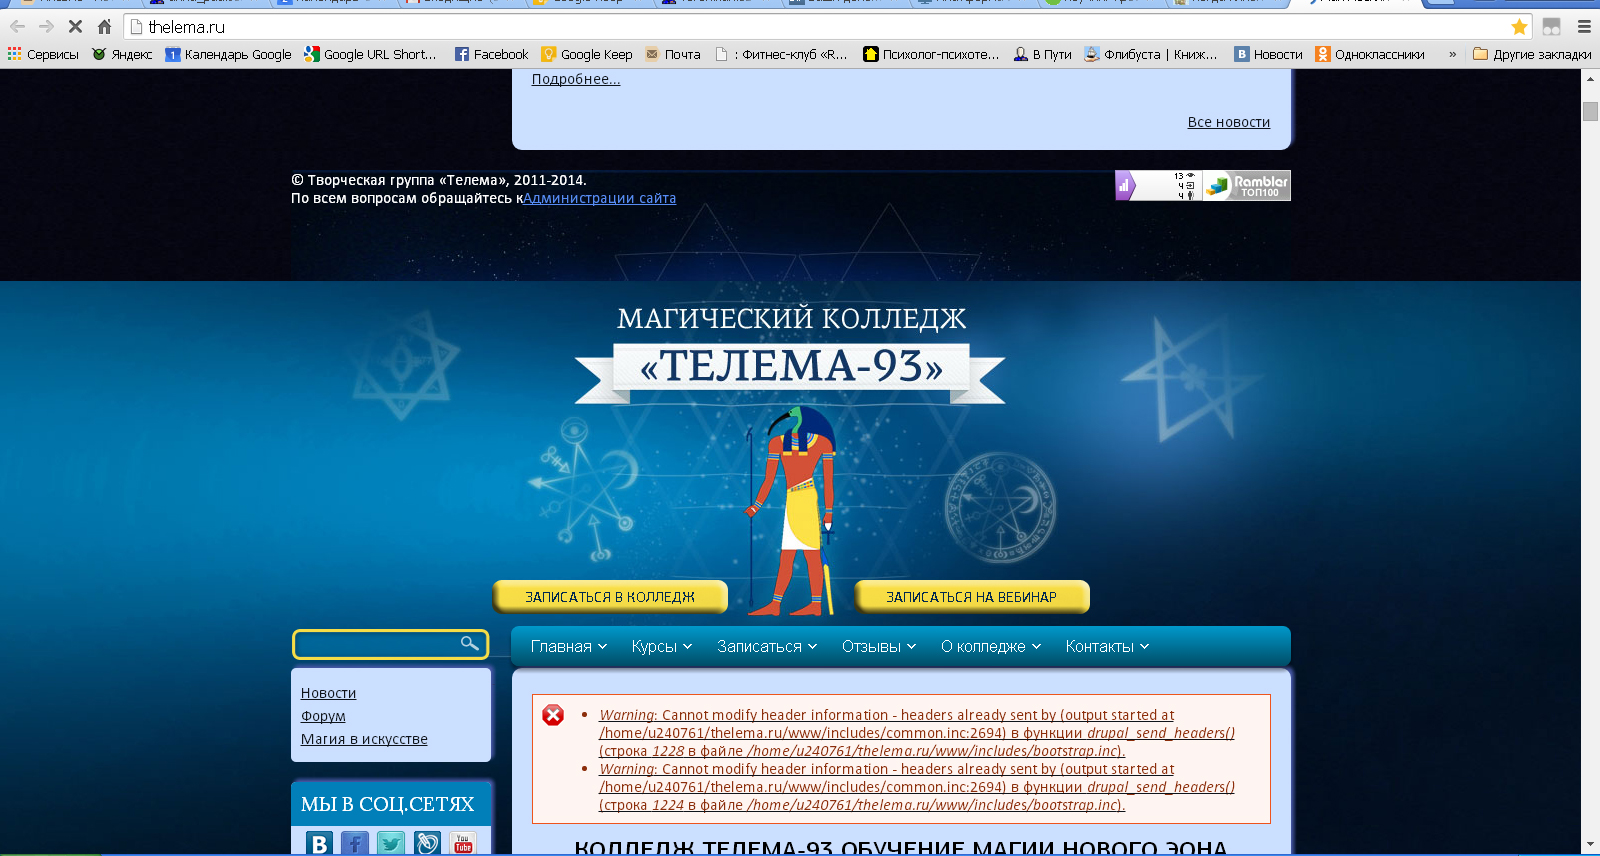Follow the Подробнее... link
The image size is (1600, 856).
576,79
